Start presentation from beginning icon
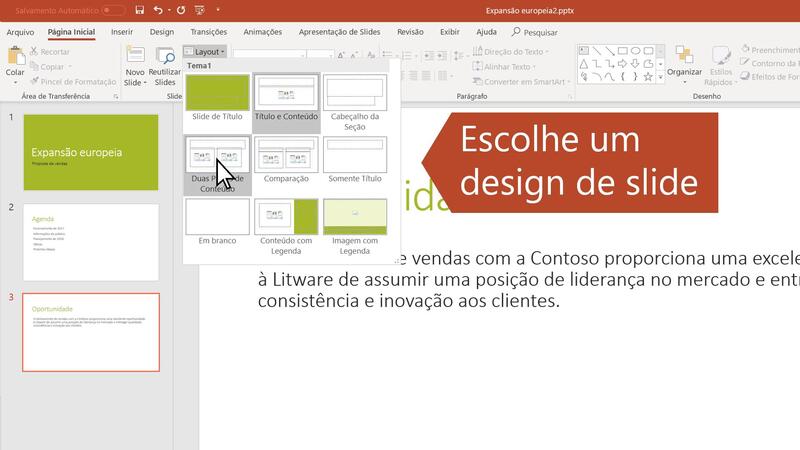The image size is (800, 450). coord(200,10)
